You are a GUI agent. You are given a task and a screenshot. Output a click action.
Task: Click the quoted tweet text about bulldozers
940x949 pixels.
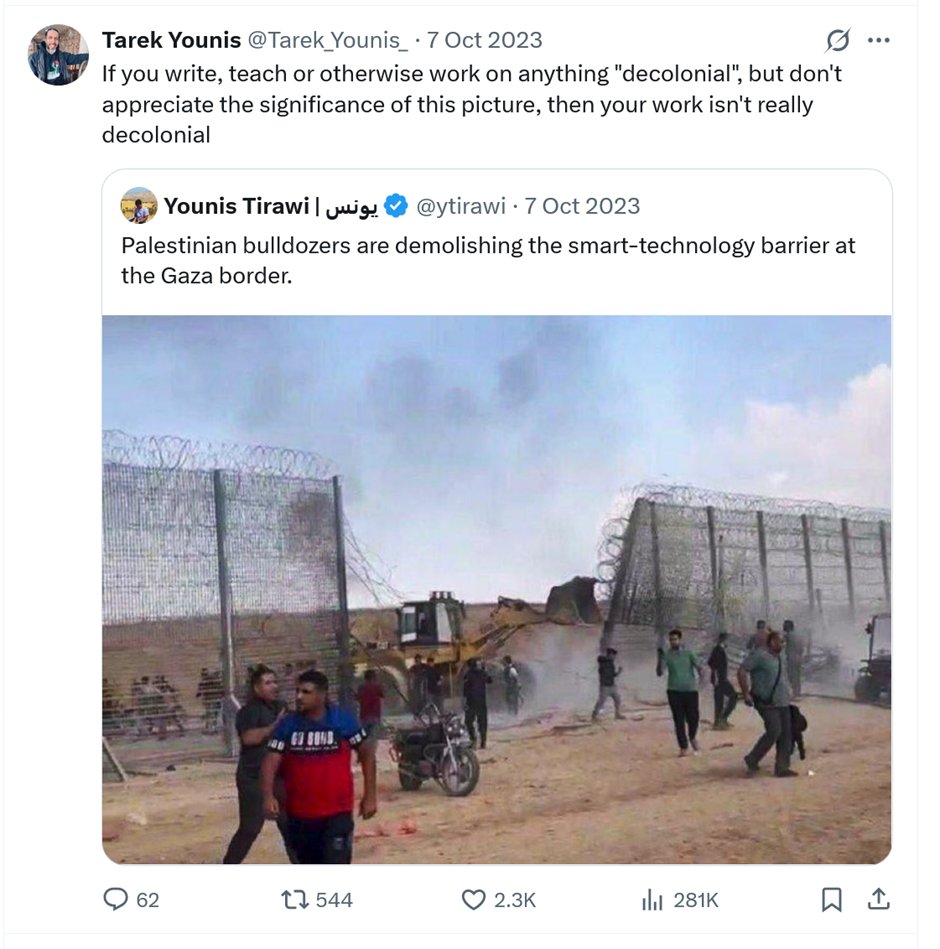(488, 260)
